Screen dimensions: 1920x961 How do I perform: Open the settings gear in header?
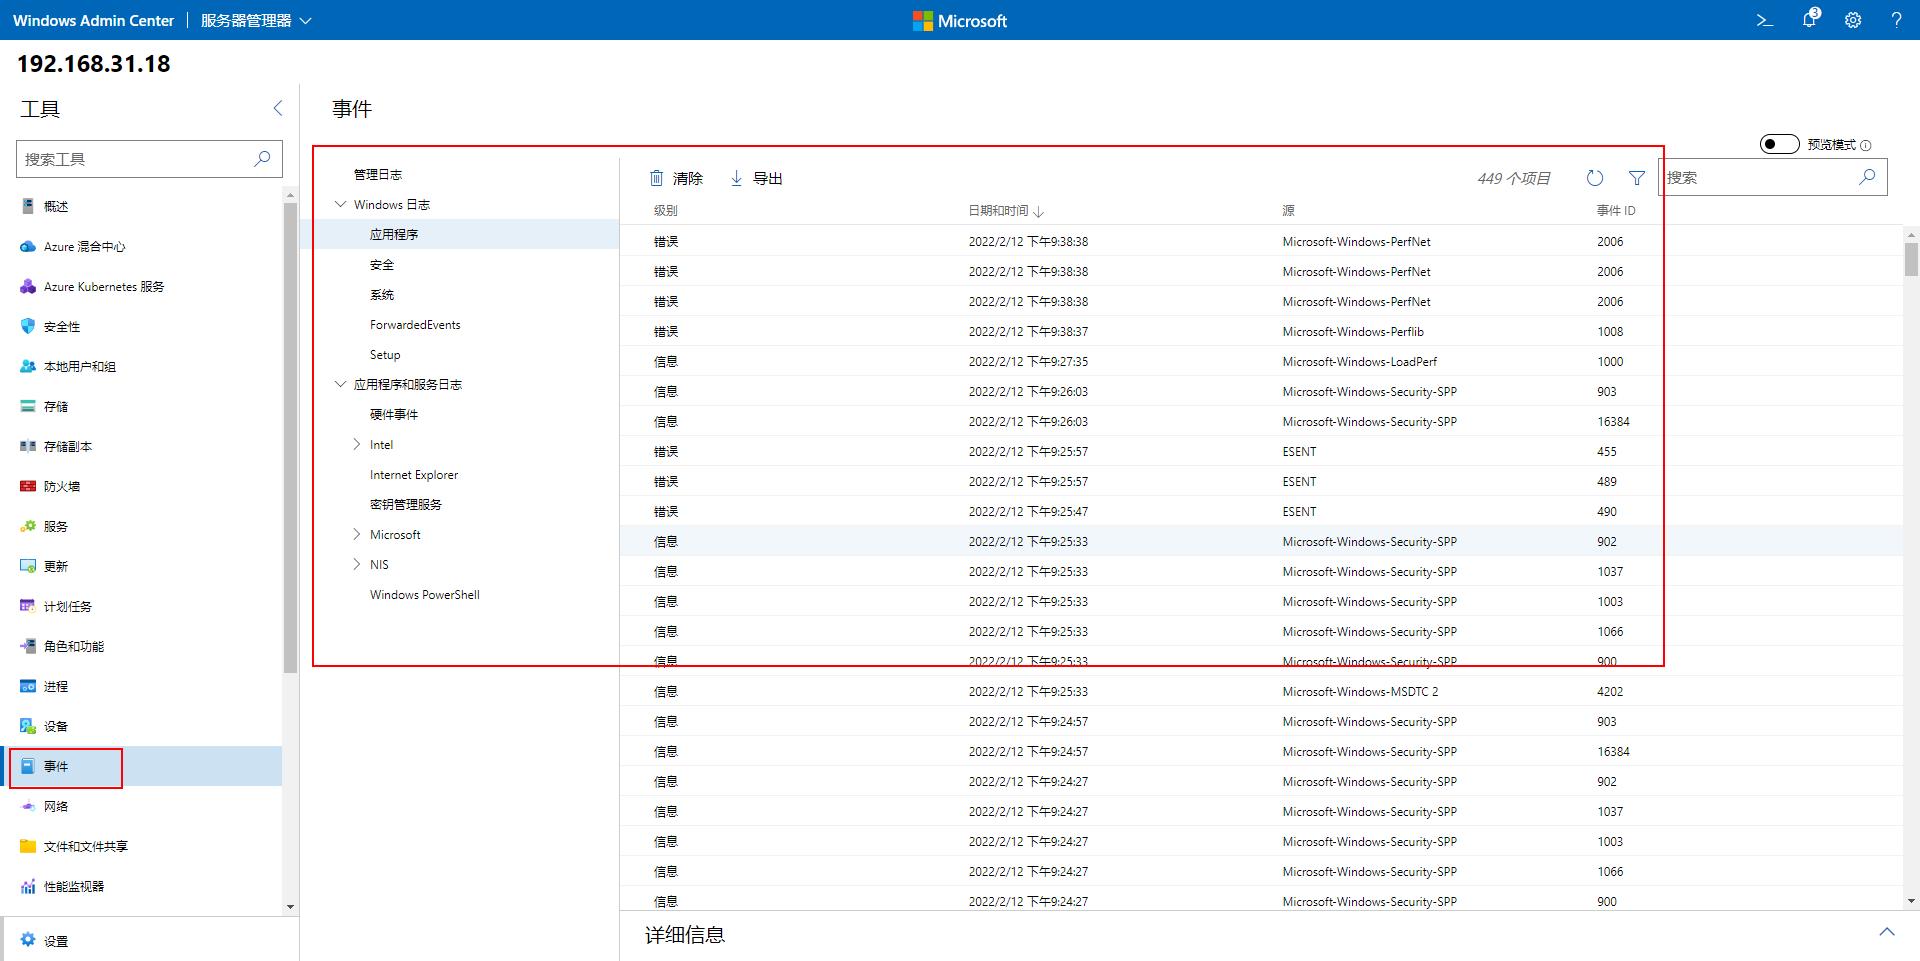click(x=1853, y=20)
